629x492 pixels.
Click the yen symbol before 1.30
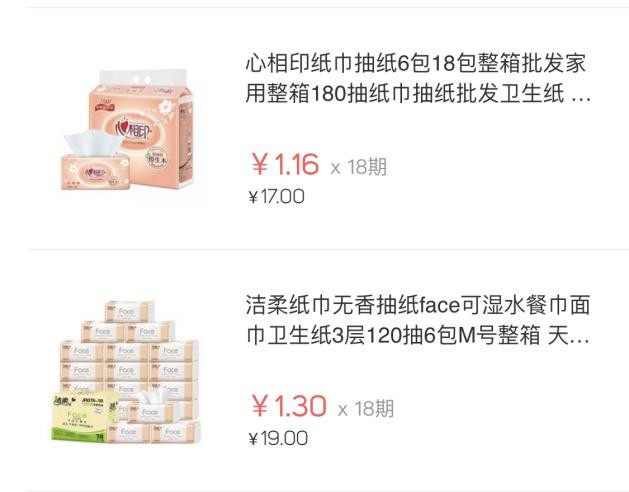pos(260,406)
